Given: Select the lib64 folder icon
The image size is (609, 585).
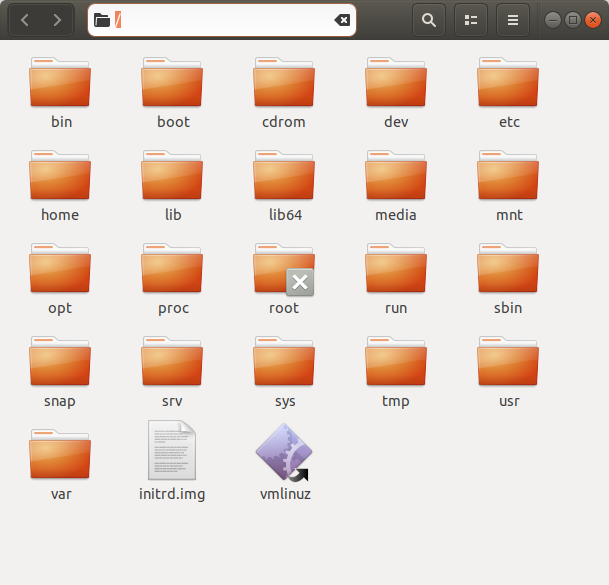Looking at the screenshot, I should tap(284, 175).
